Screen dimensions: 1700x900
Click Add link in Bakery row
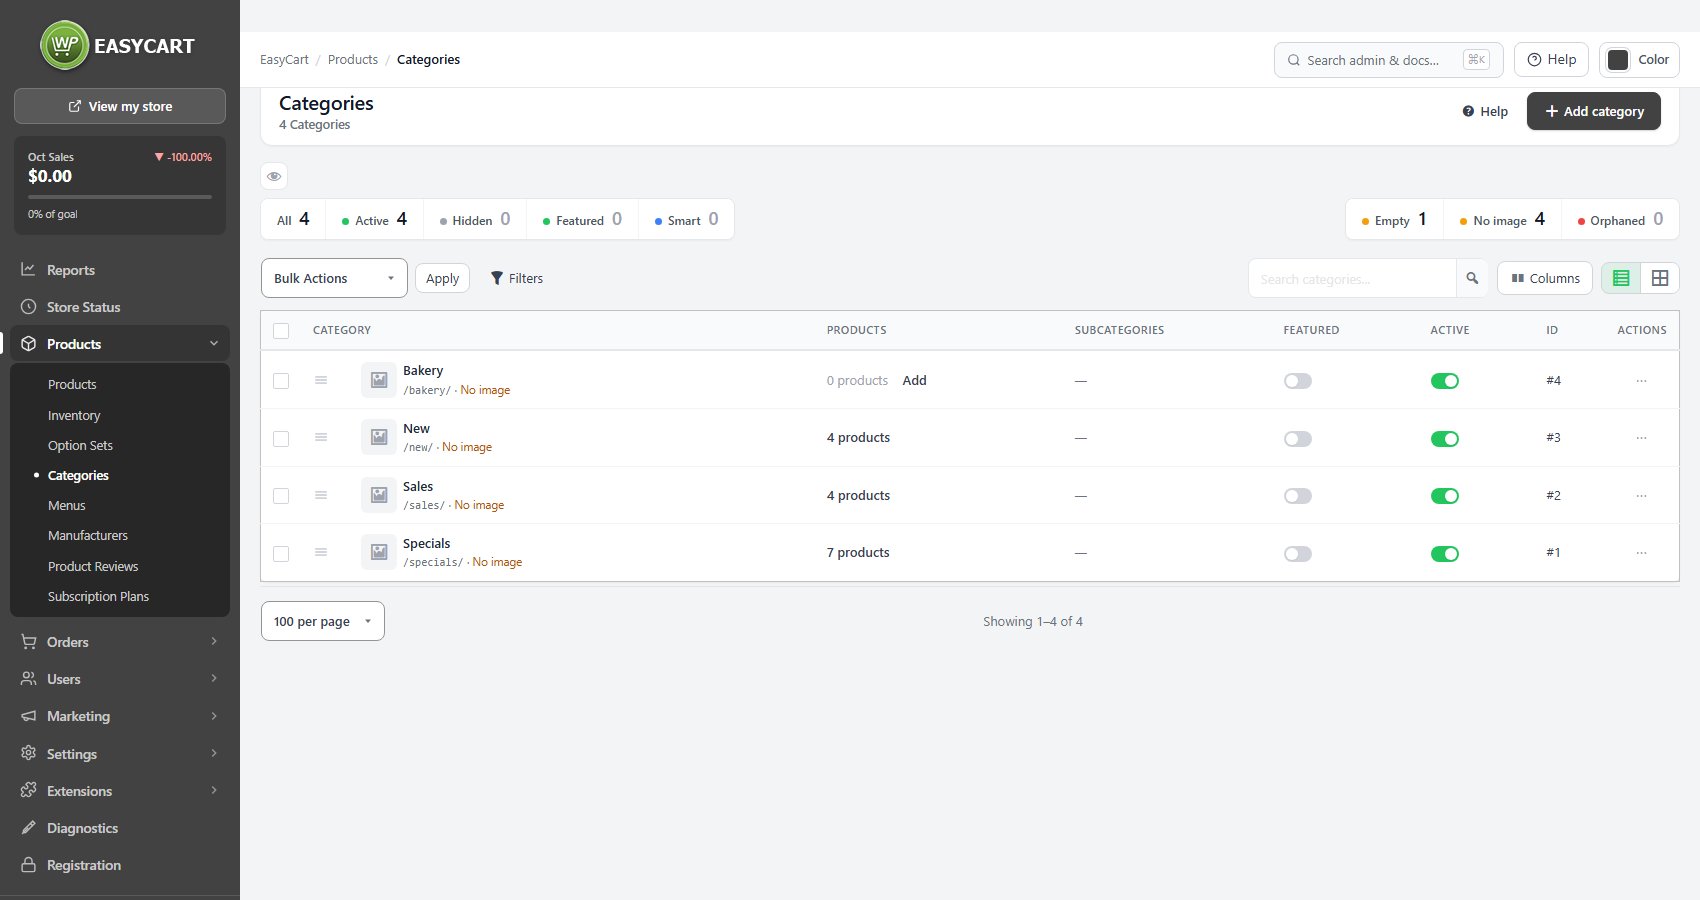coord(914,380)
